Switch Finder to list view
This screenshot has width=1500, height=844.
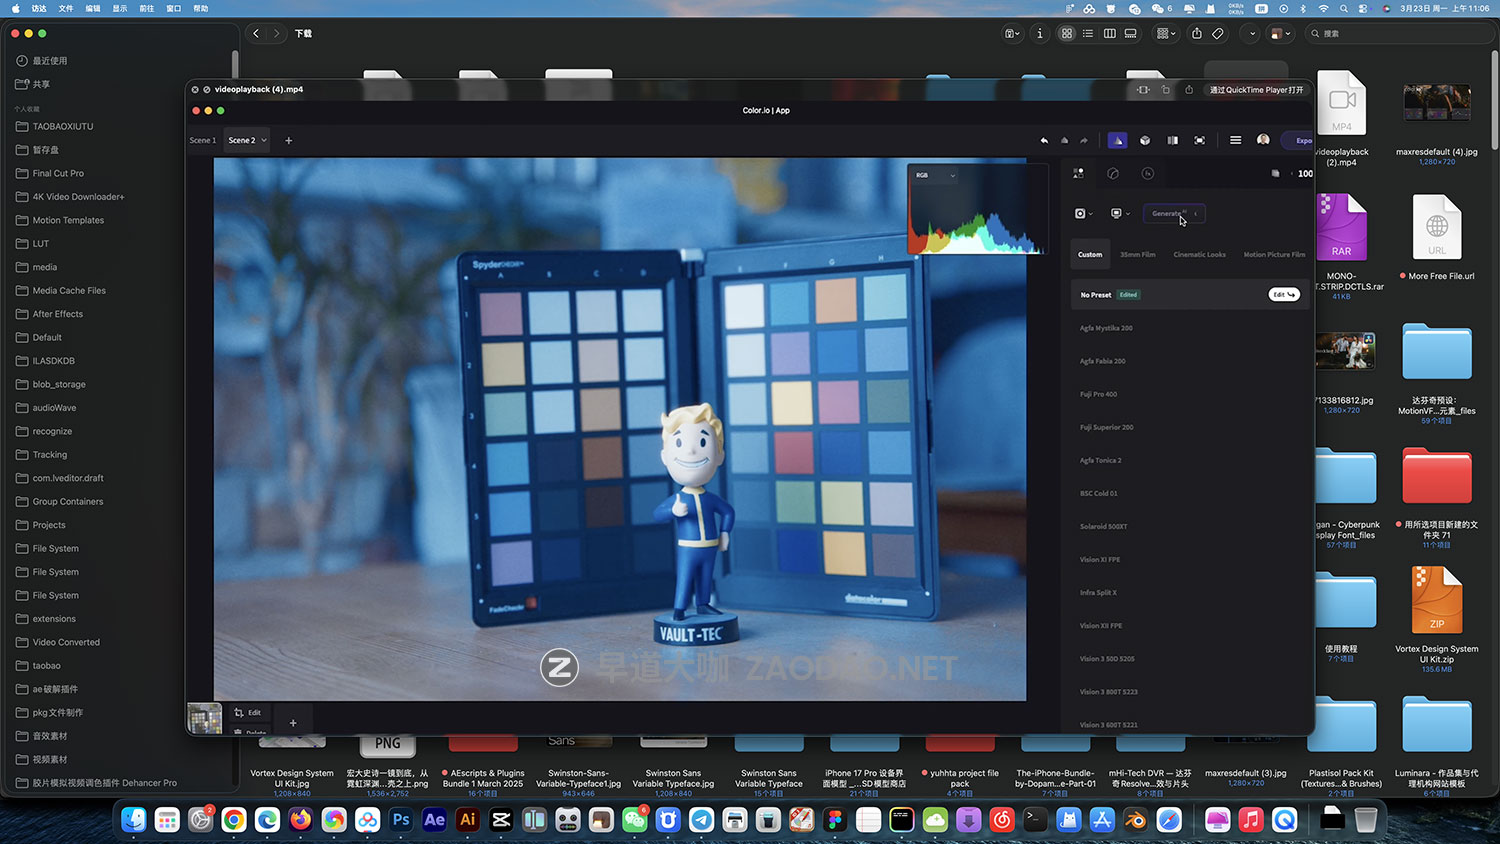[x=1088, y=33]
